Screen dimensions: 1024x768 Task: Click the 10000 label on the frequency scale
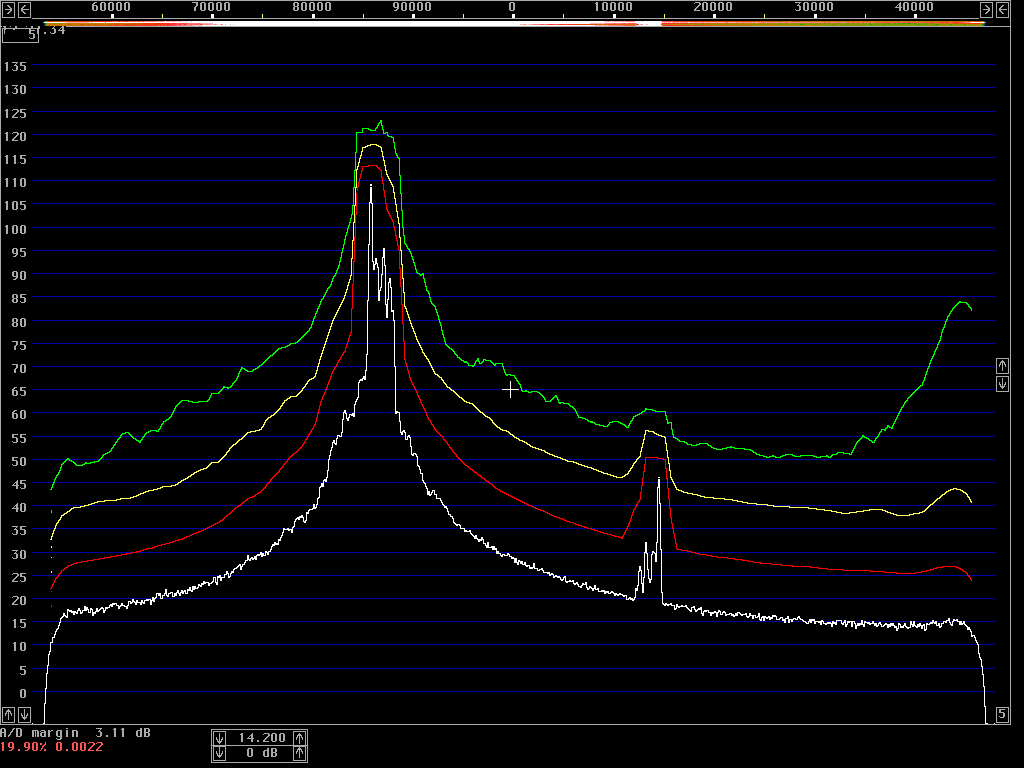[x=613, y=7]
